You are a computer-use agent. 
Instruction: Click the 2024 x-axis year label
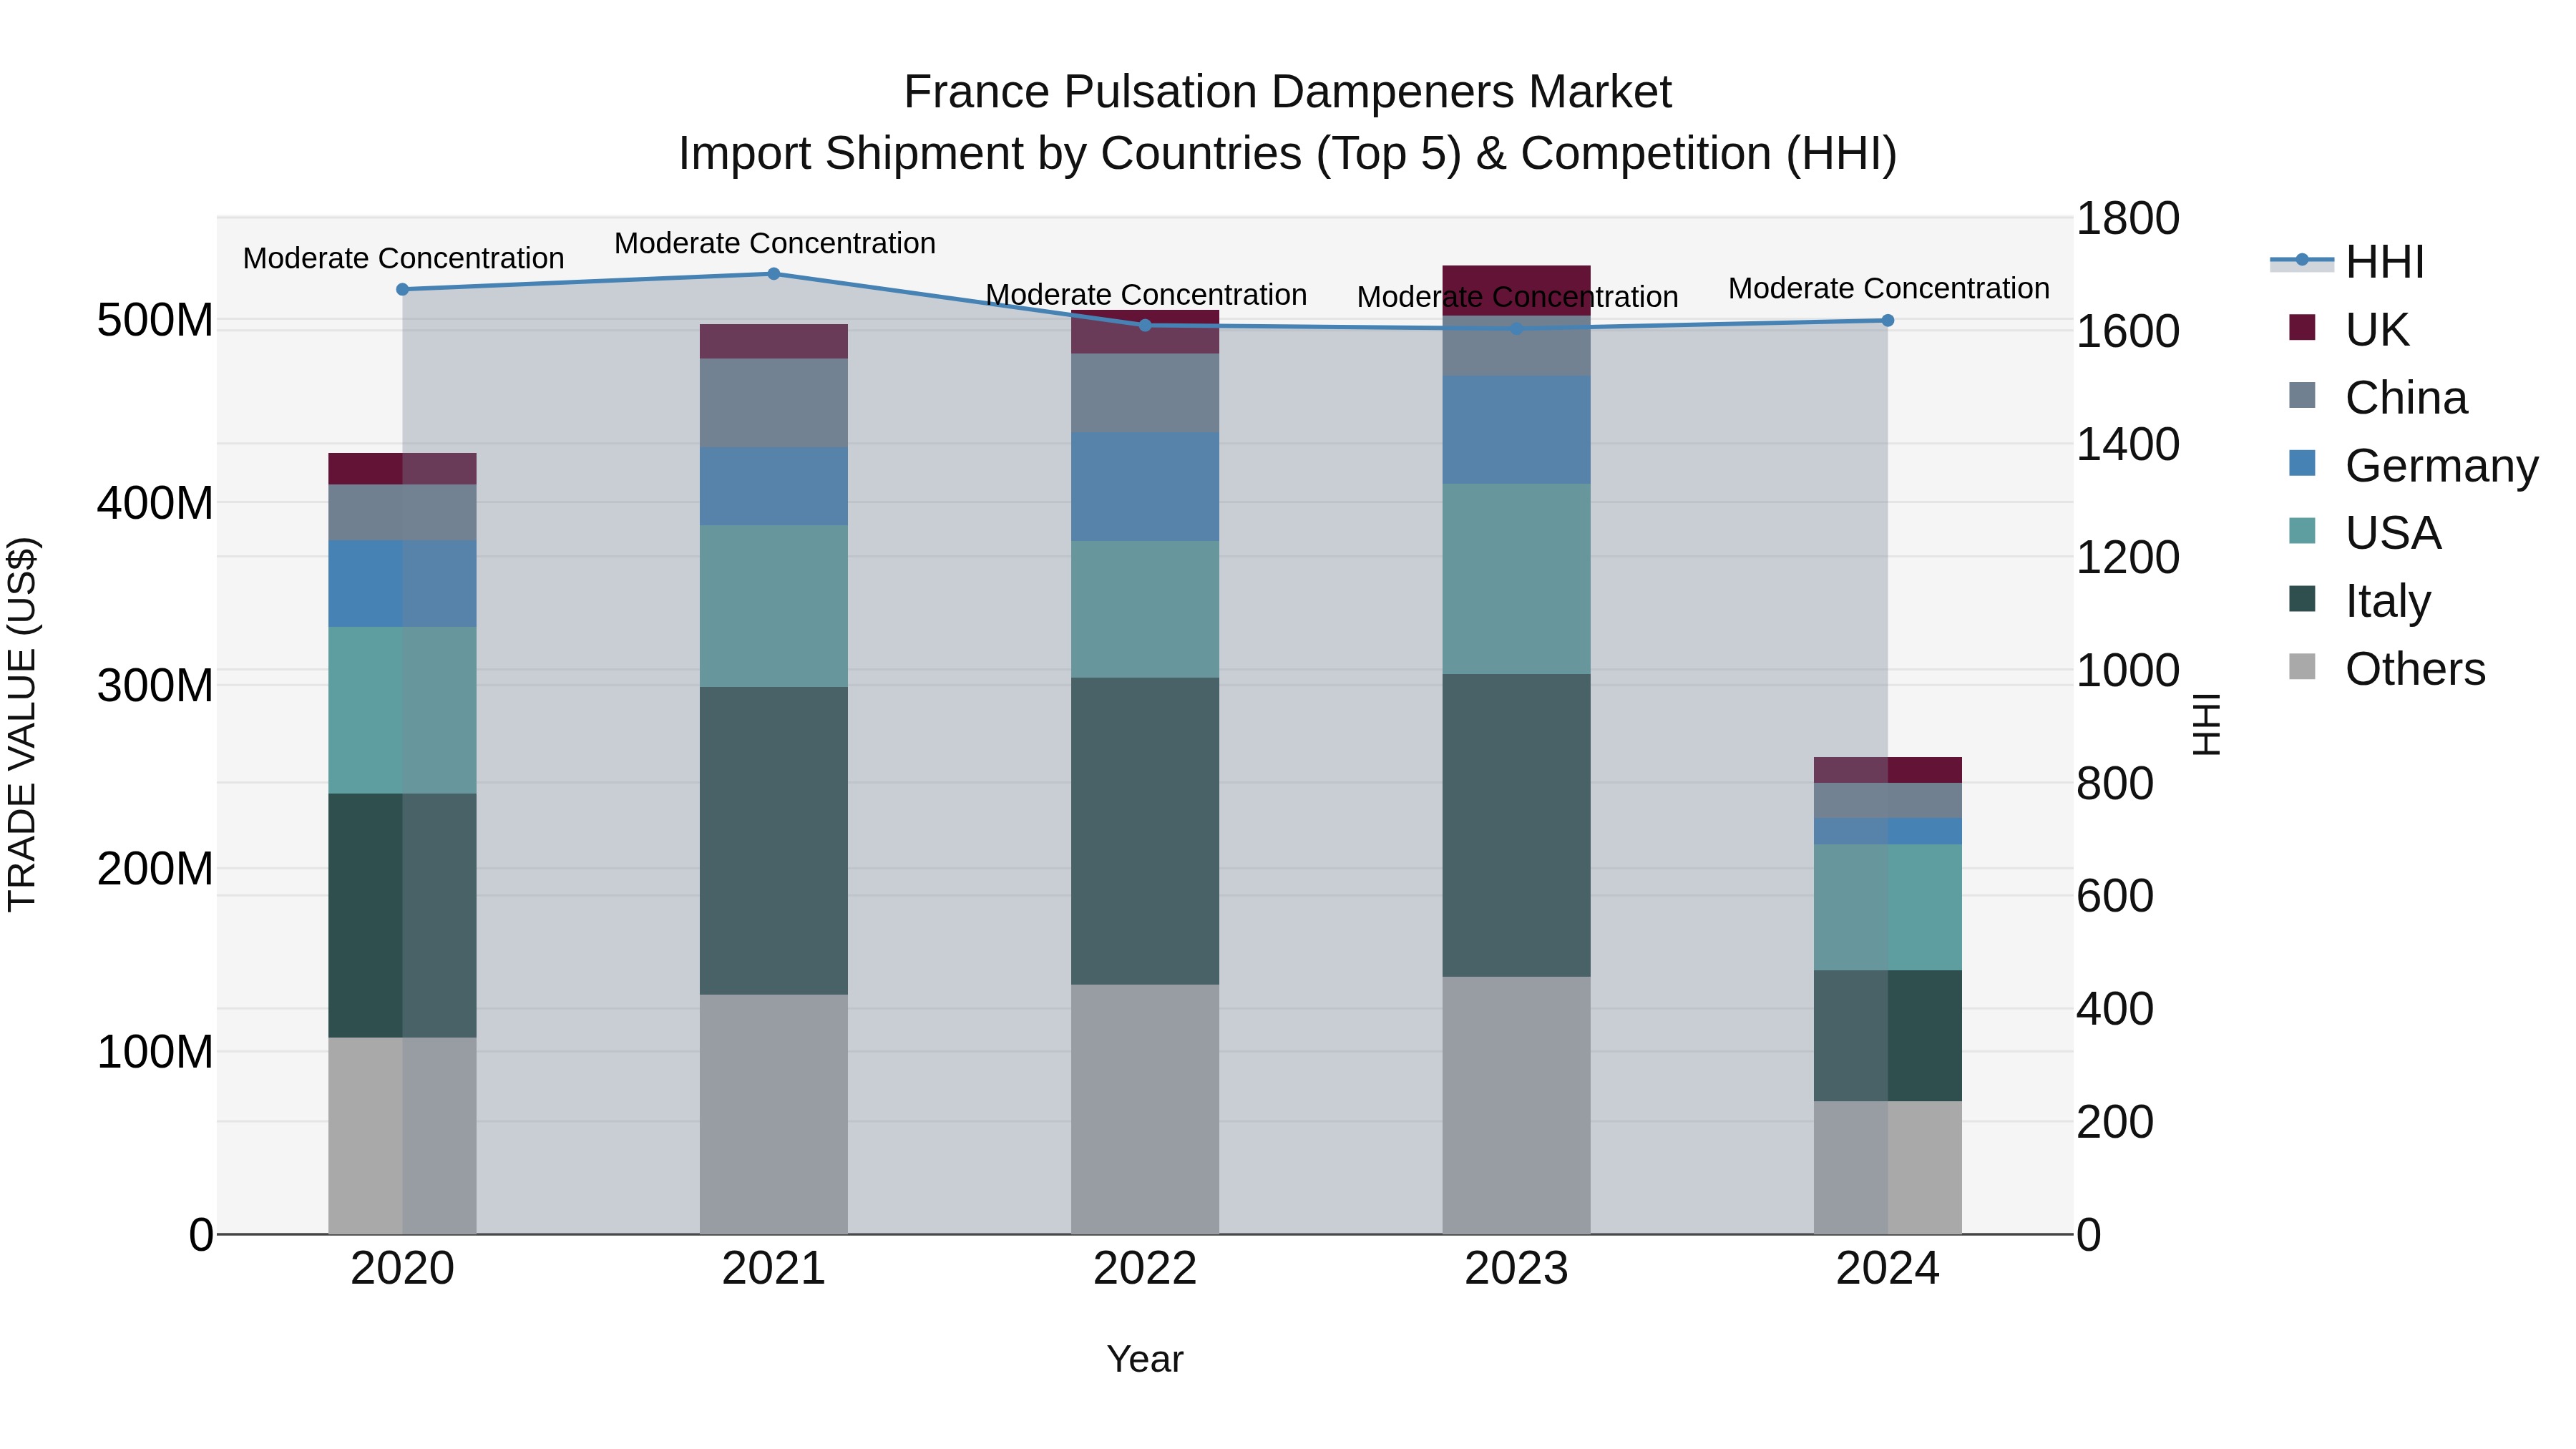1887,1269
